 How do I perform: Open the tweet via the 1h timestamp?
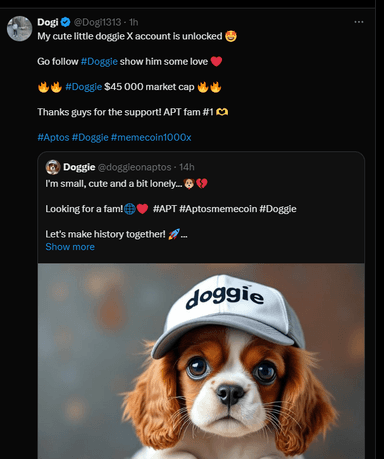click(x=134, y=22)
